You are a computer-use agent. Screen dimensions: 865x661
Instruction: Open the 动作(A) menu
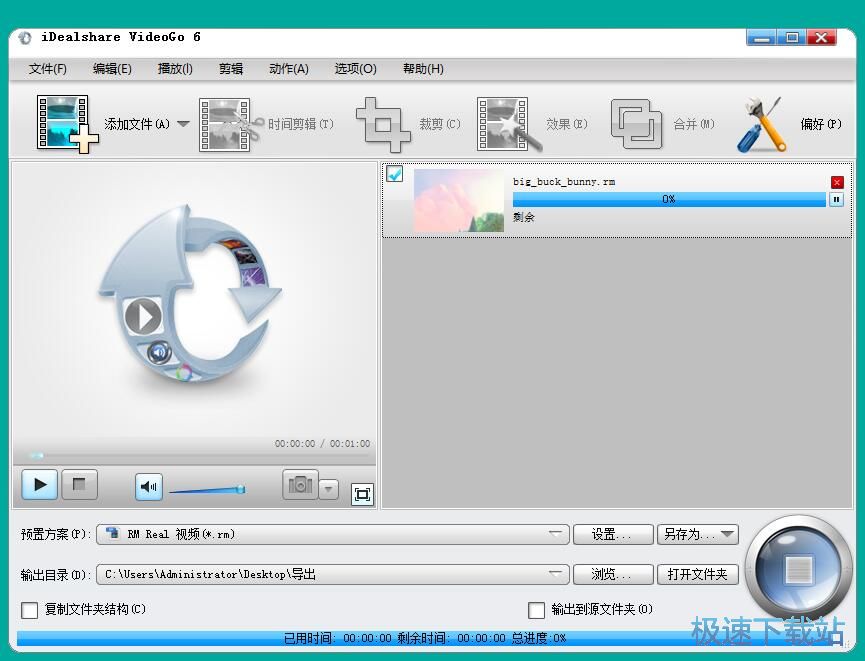(289, 69)
